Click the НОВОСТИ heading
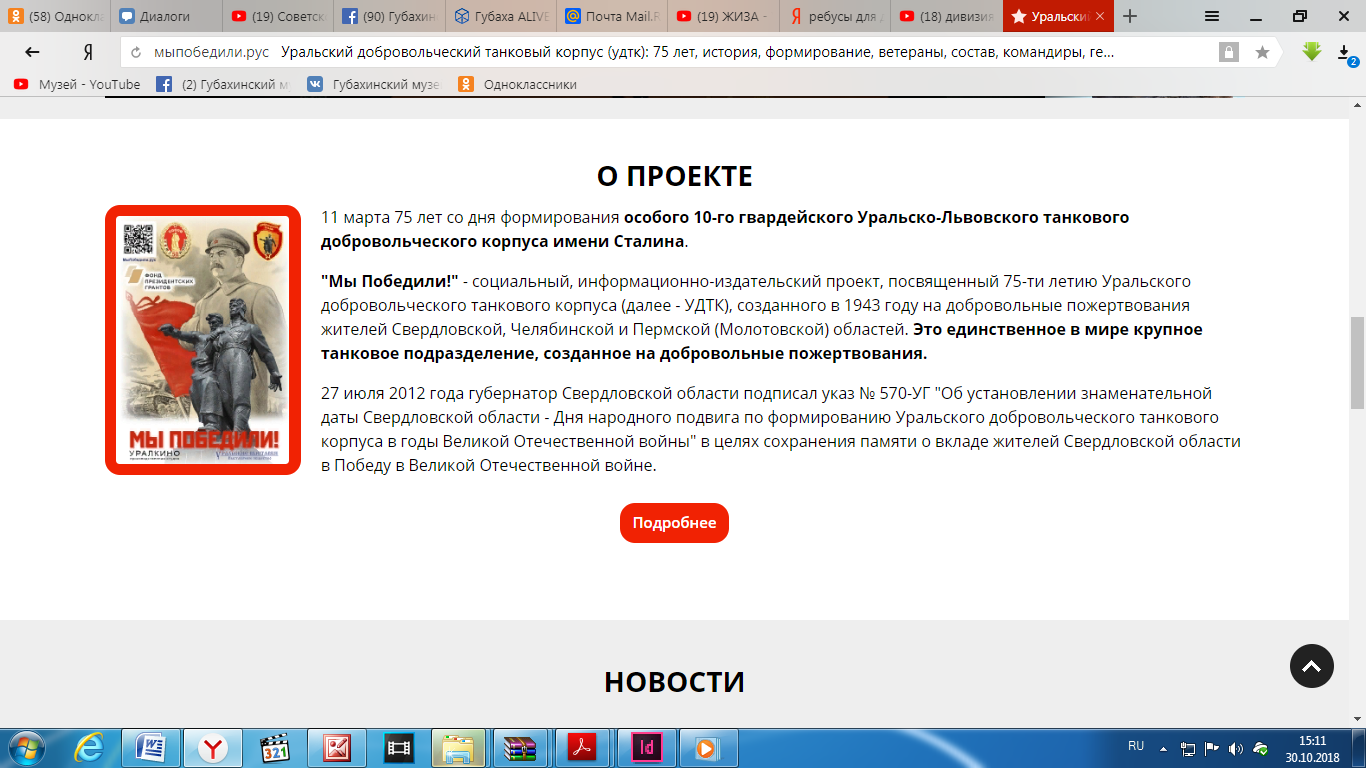The height and width of the screenshot is (768, 1366). [x=674, y=682]
